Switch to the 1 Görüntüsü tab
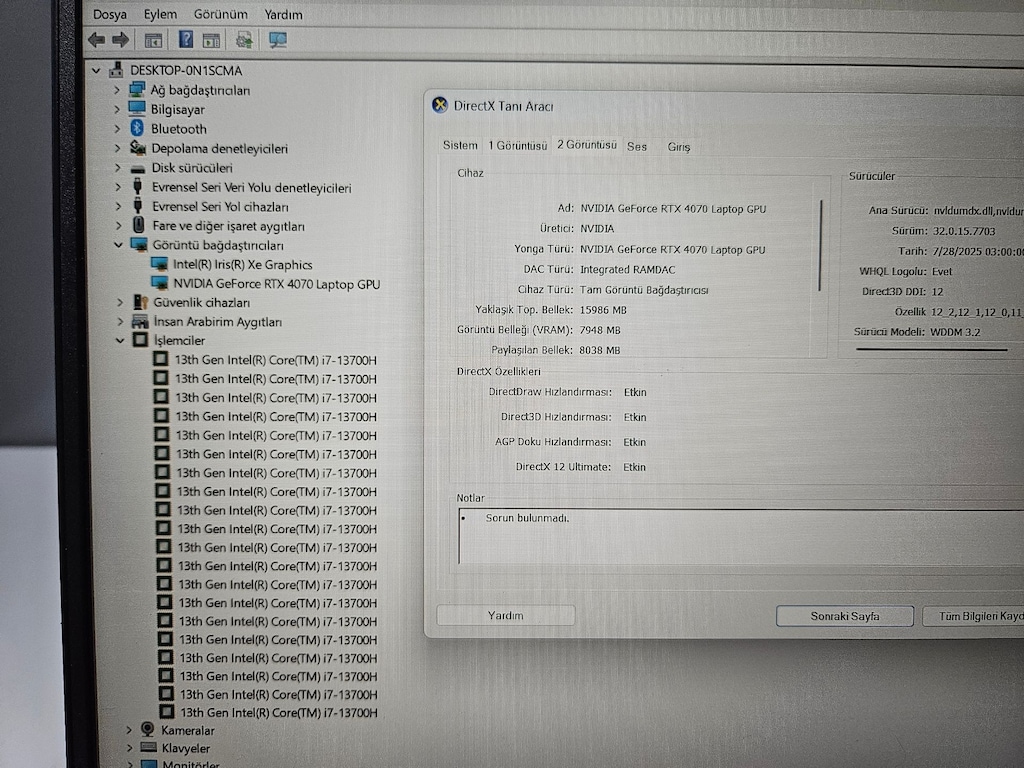 pyautogui.click(x=517, y=146)
